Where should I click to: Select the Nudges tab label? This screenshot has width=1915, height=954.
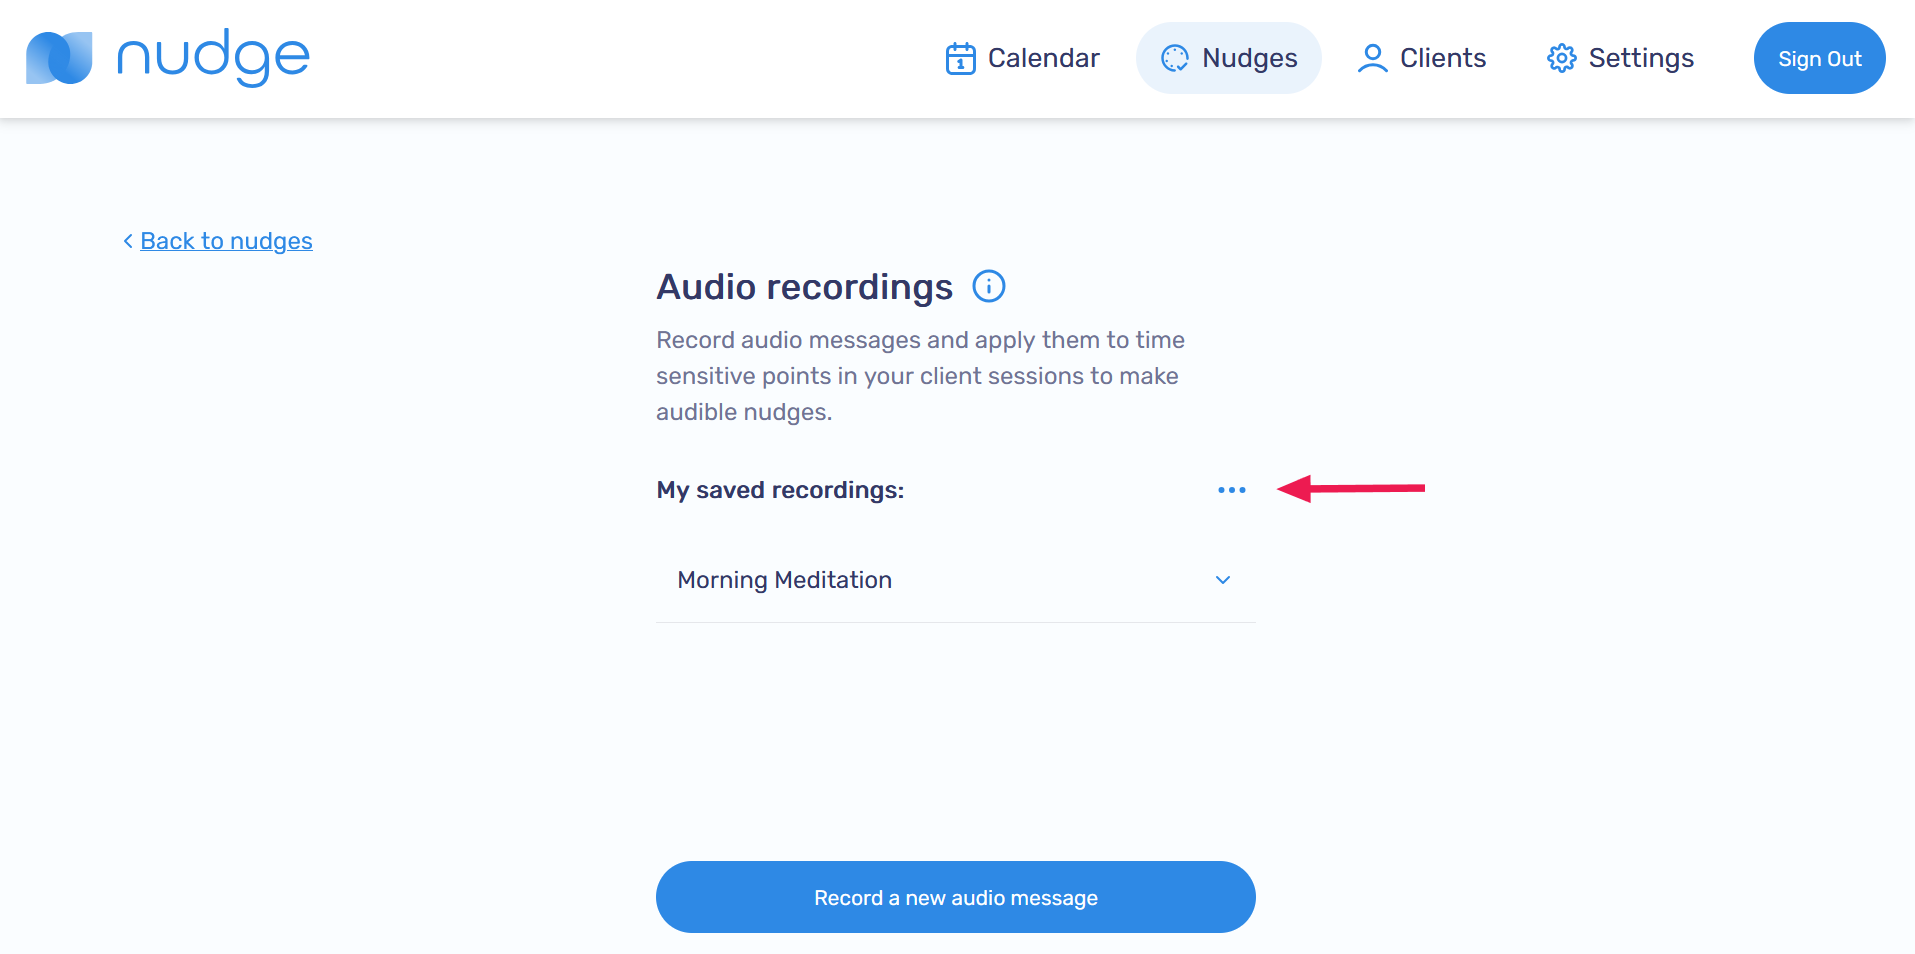[1249, 58]
